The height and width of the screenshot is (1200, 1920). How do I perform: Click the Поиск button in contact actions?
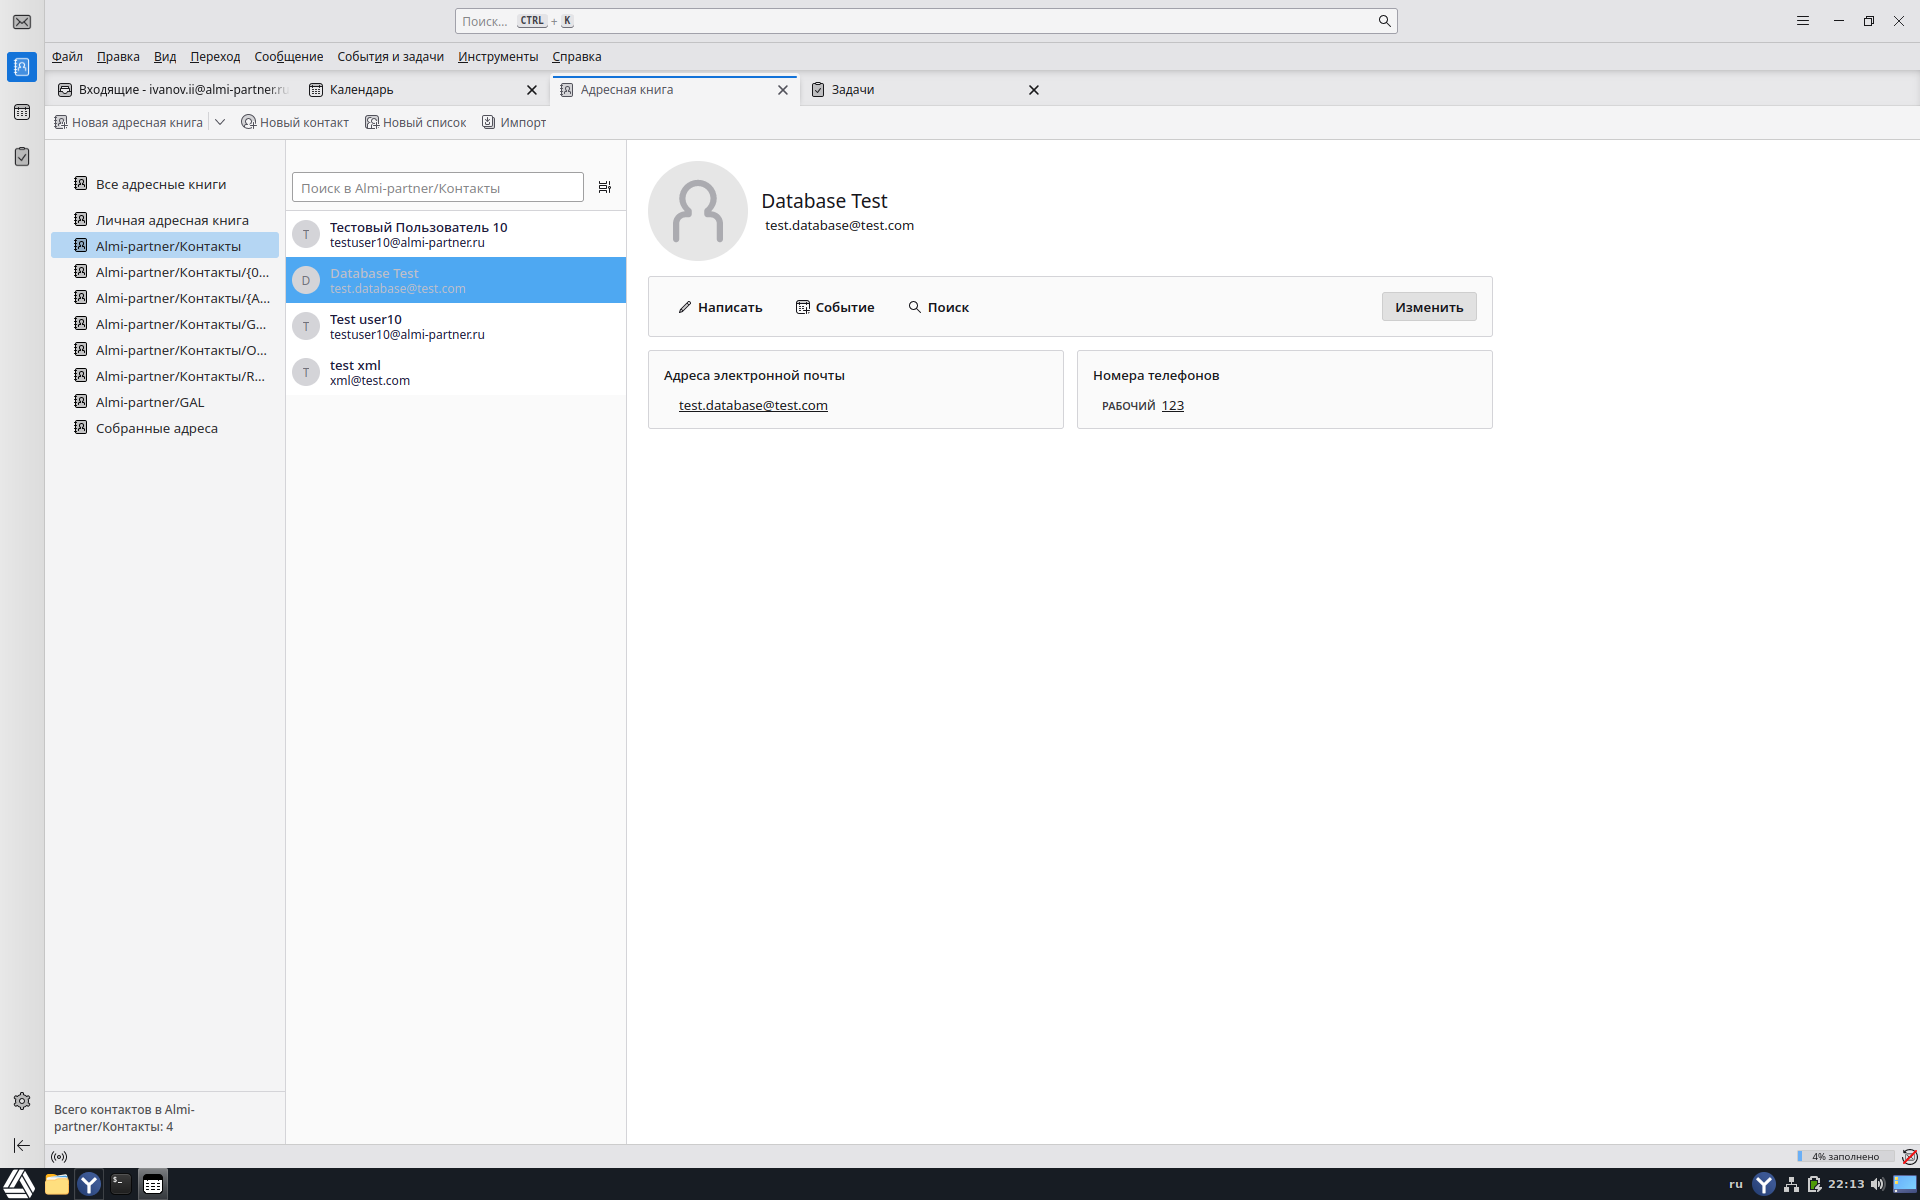click(938, 307)
